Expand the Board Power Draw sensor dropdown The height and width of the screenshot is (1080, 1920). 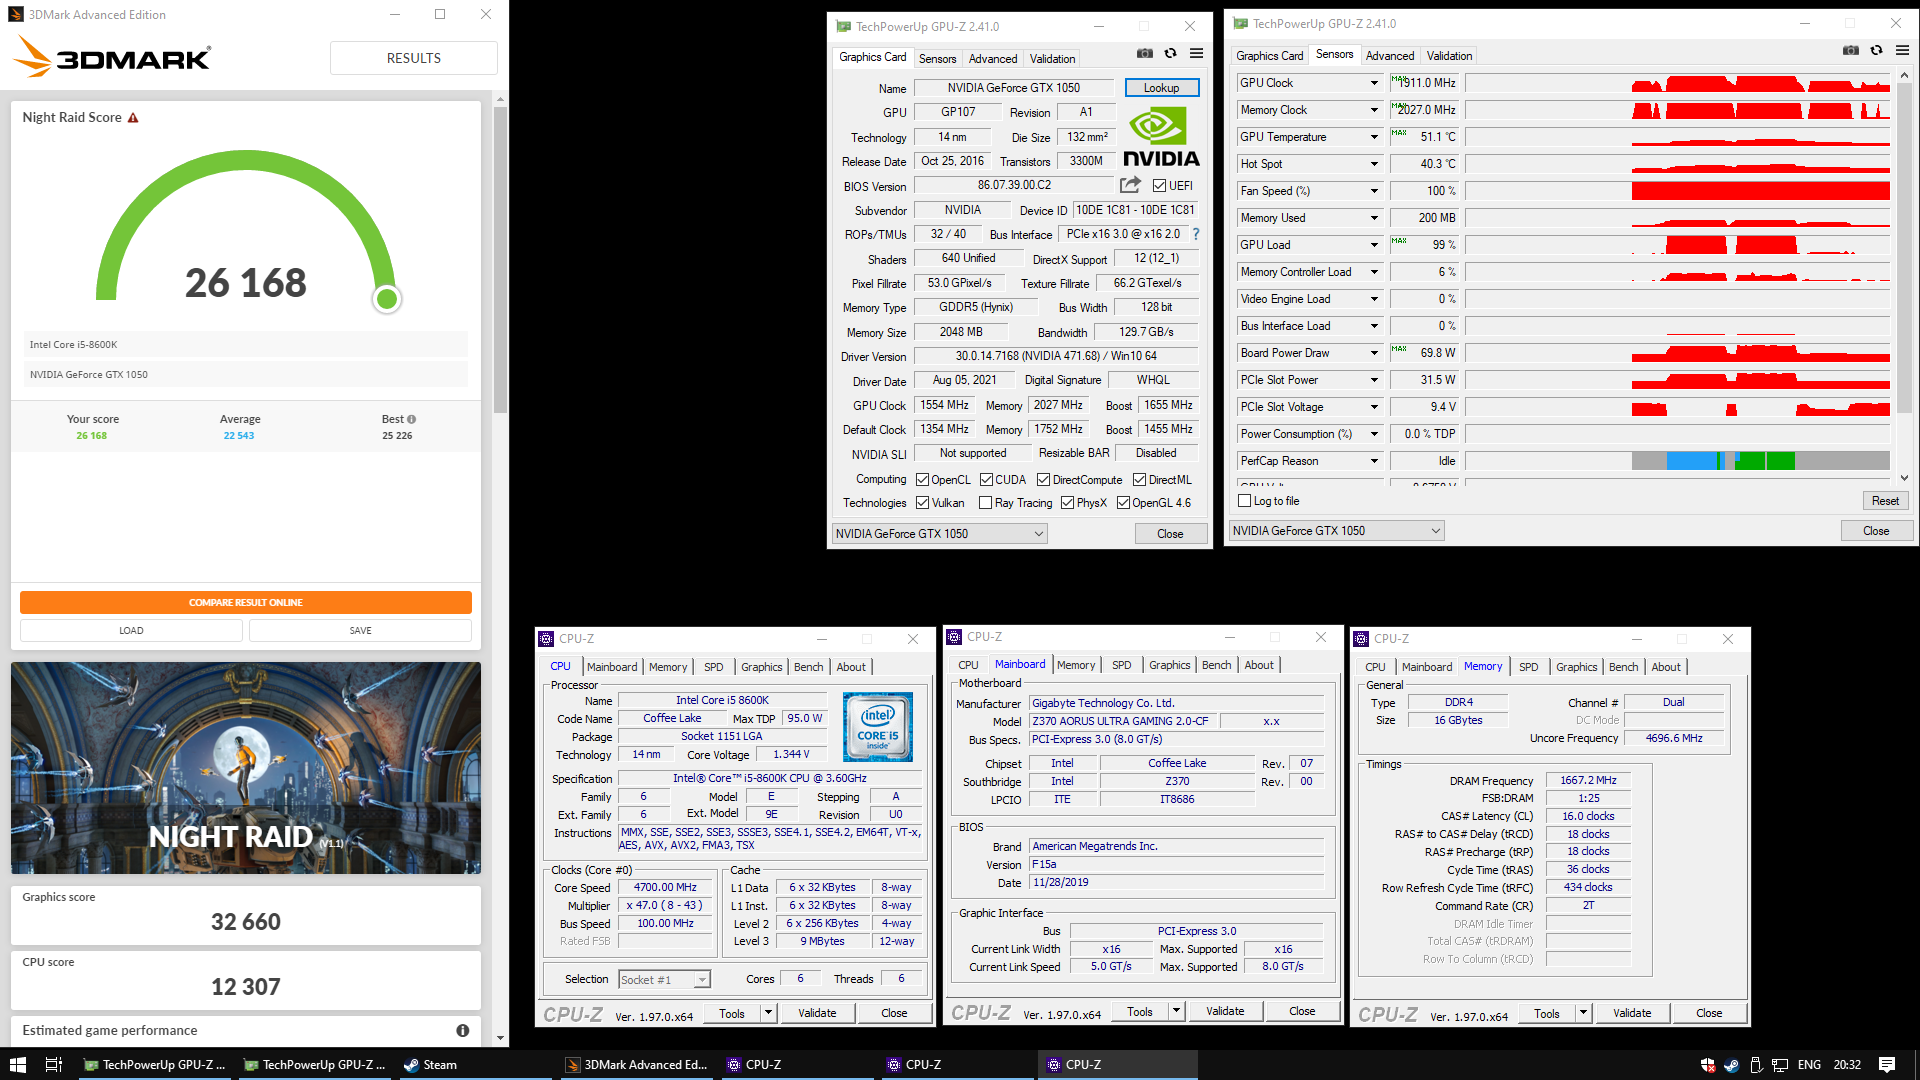tap(1374, 353)
